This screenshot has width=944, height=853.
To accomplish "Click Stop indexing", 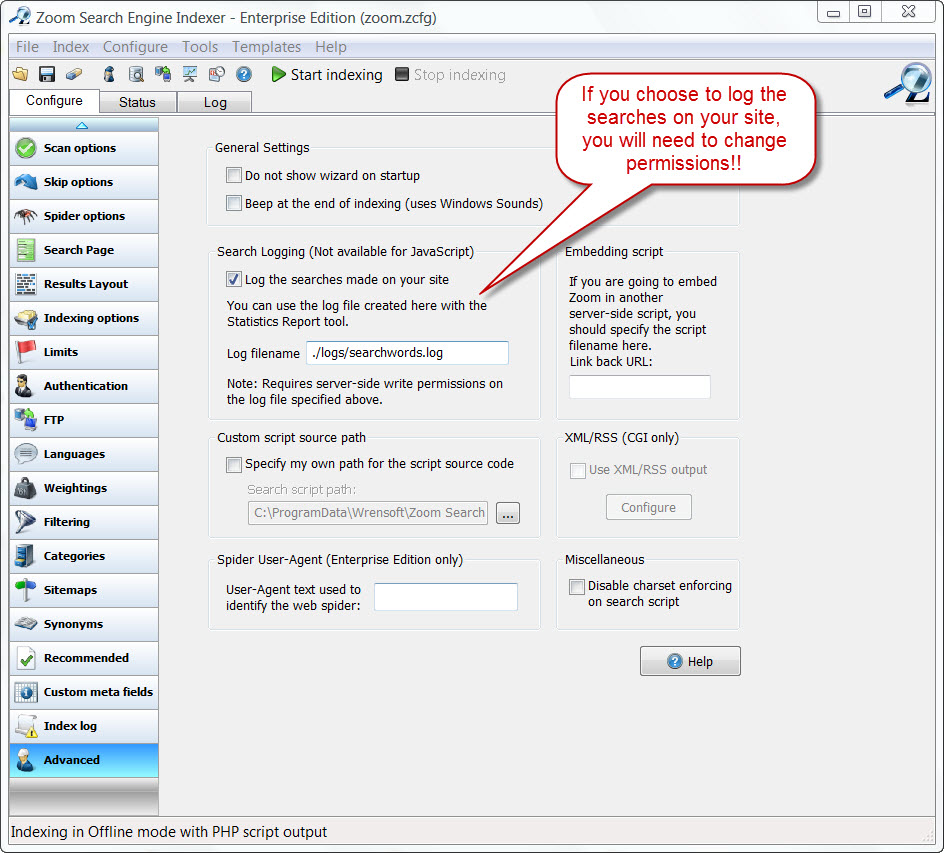I will (450, 75).
